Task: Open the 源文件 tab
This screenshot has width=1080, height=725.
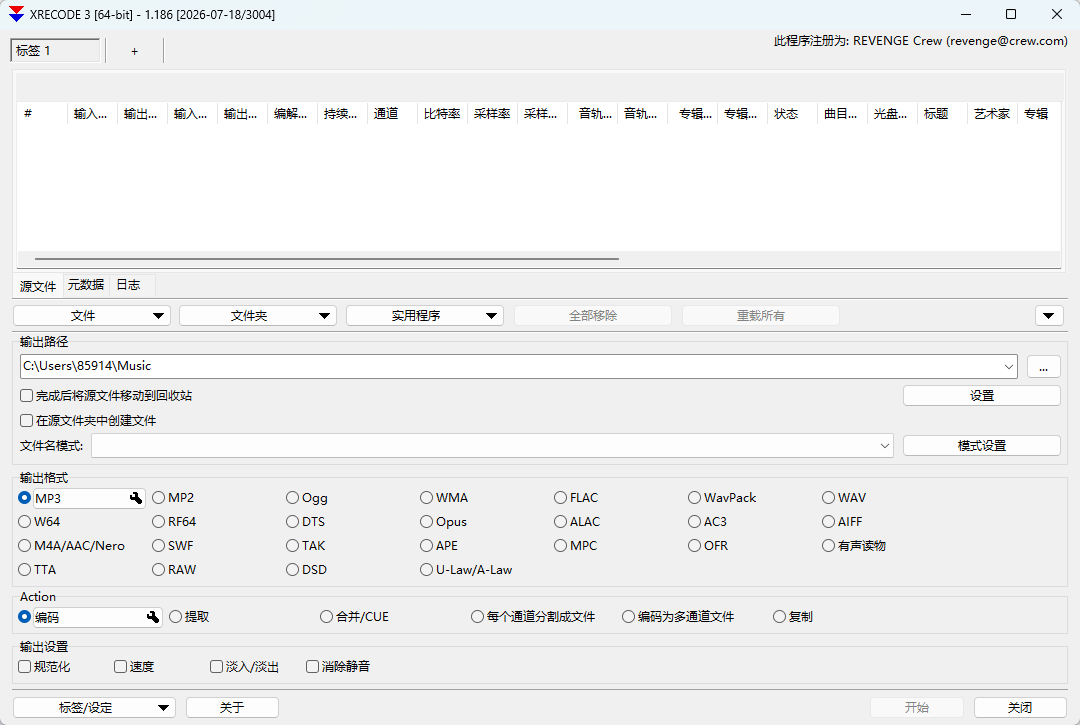Action: (38, 286)
